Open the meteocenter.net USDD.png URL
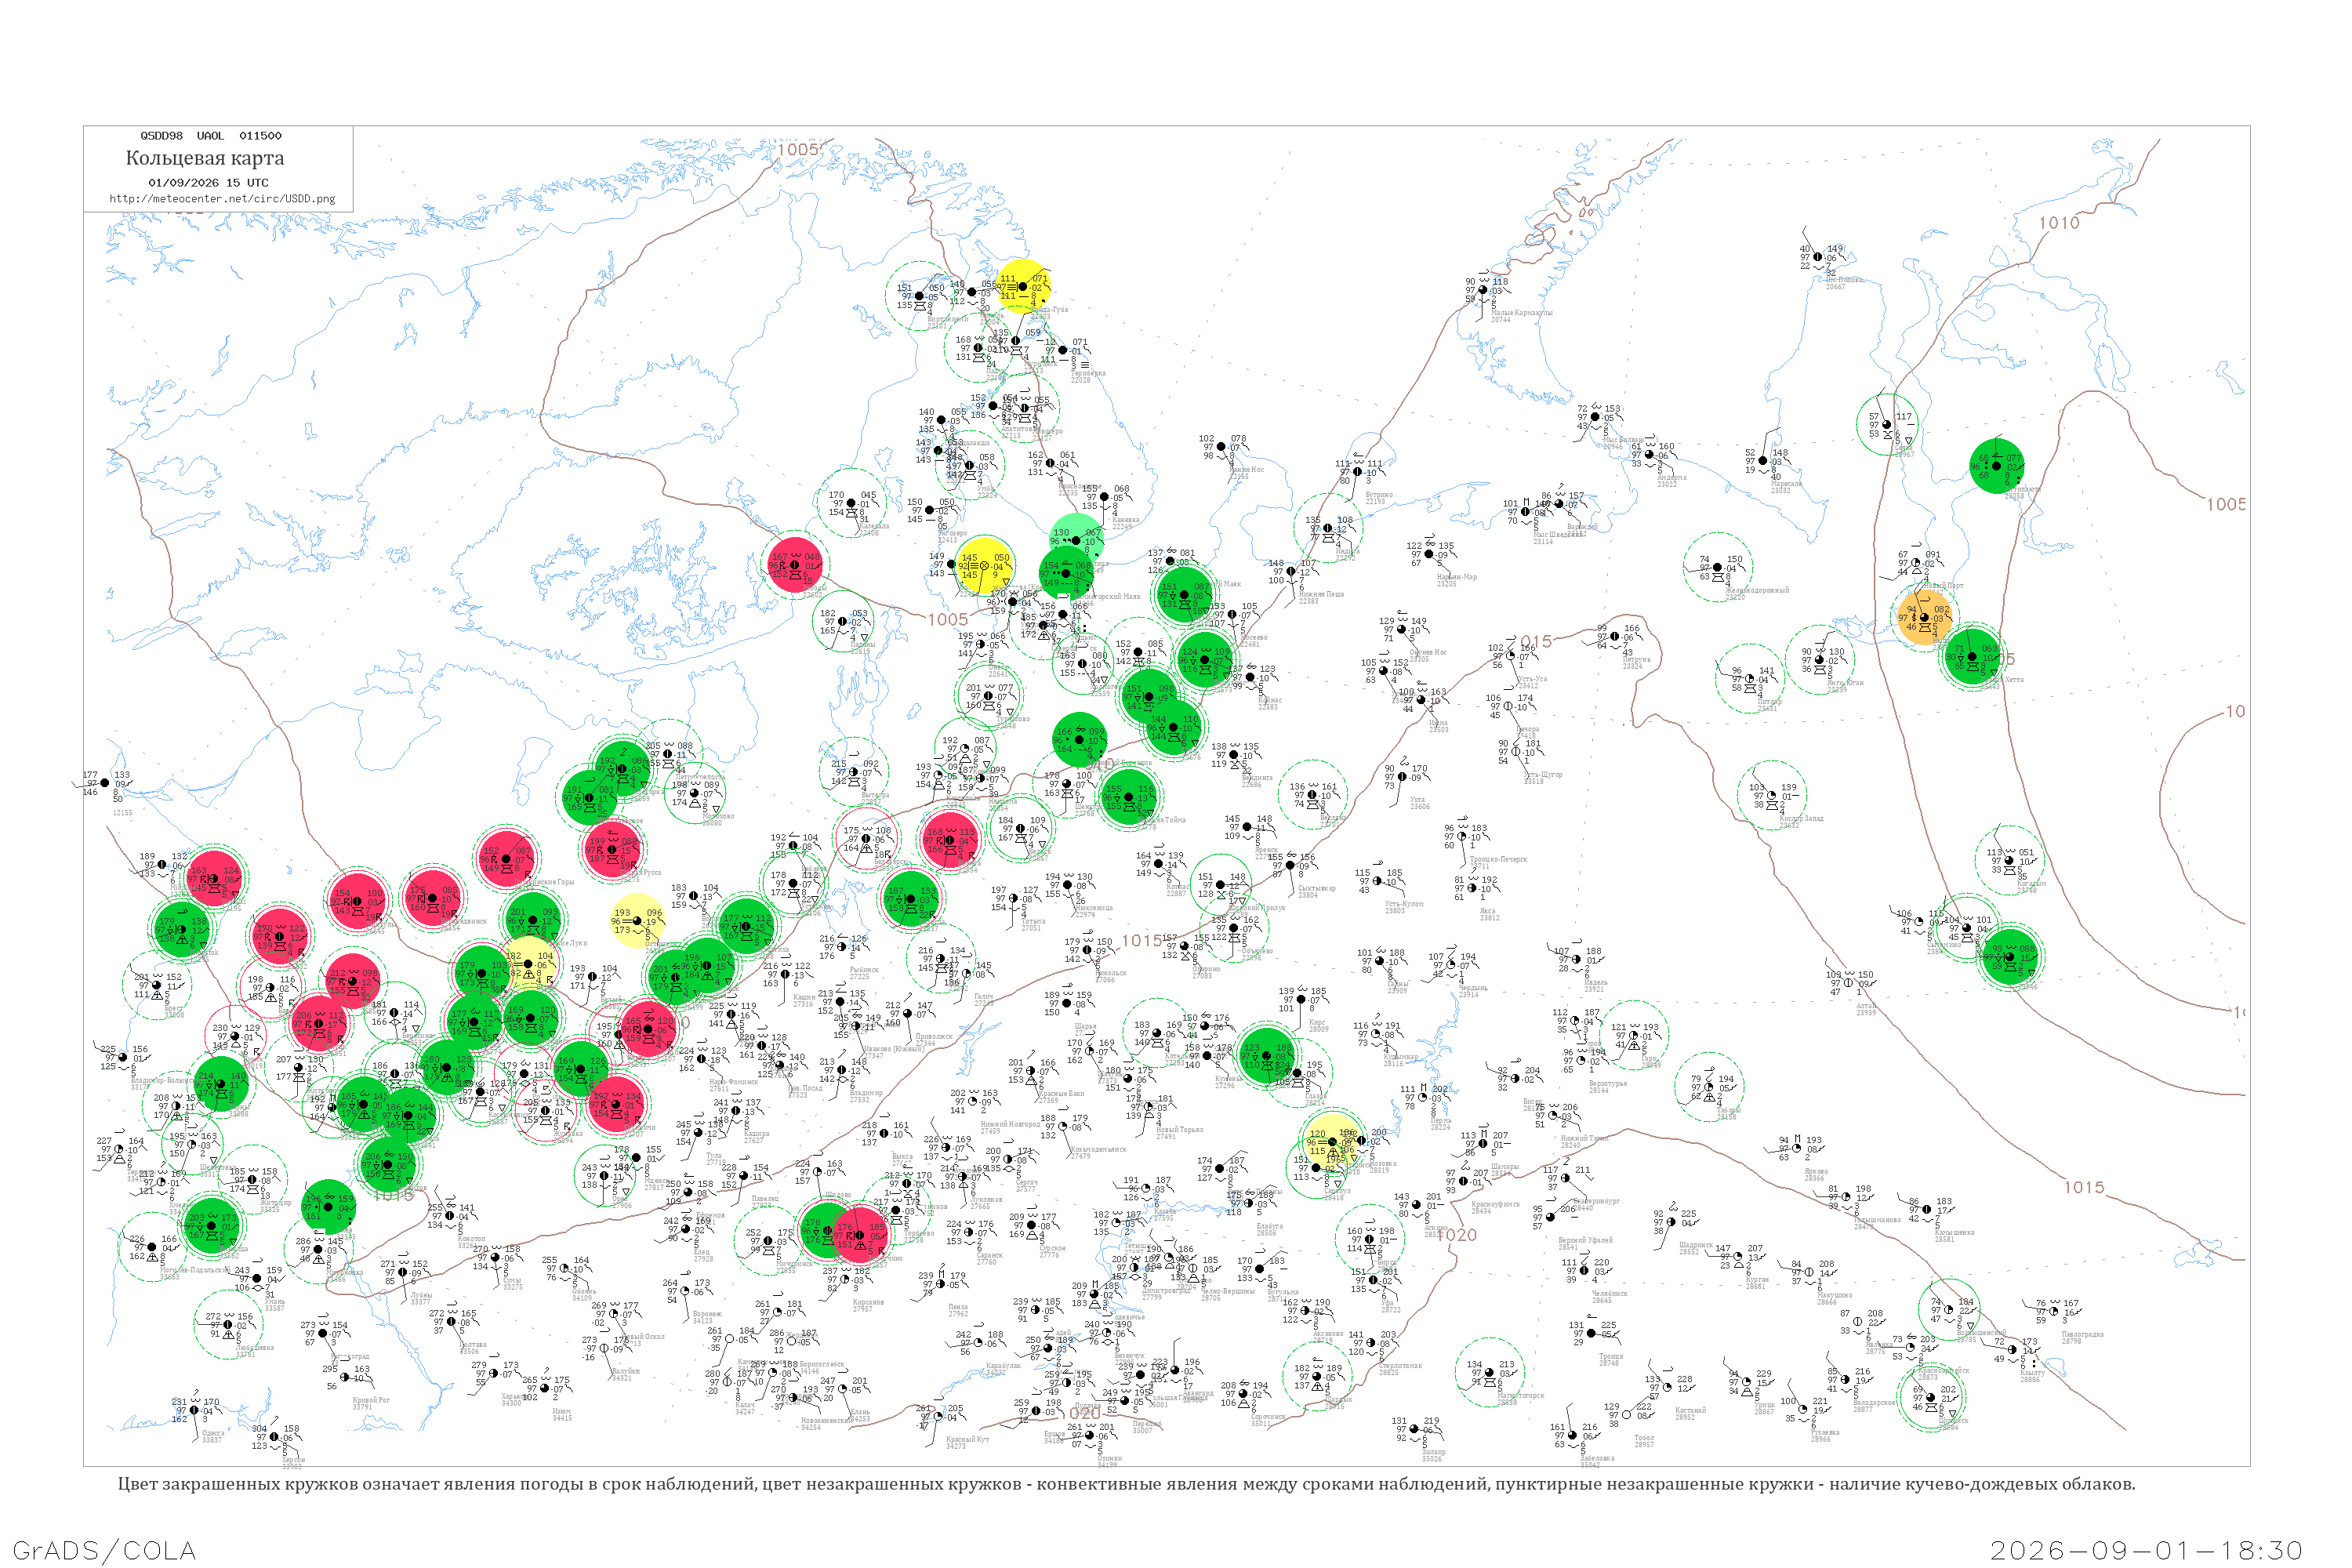 tap(222, 198)
